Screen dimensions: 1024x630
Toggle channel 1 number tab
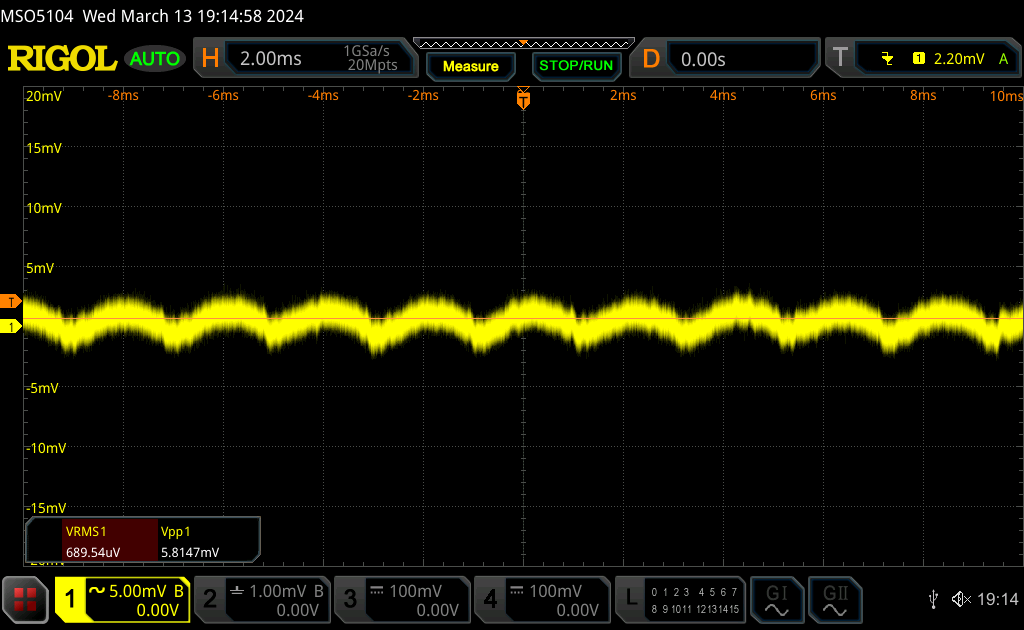(70, 599)
